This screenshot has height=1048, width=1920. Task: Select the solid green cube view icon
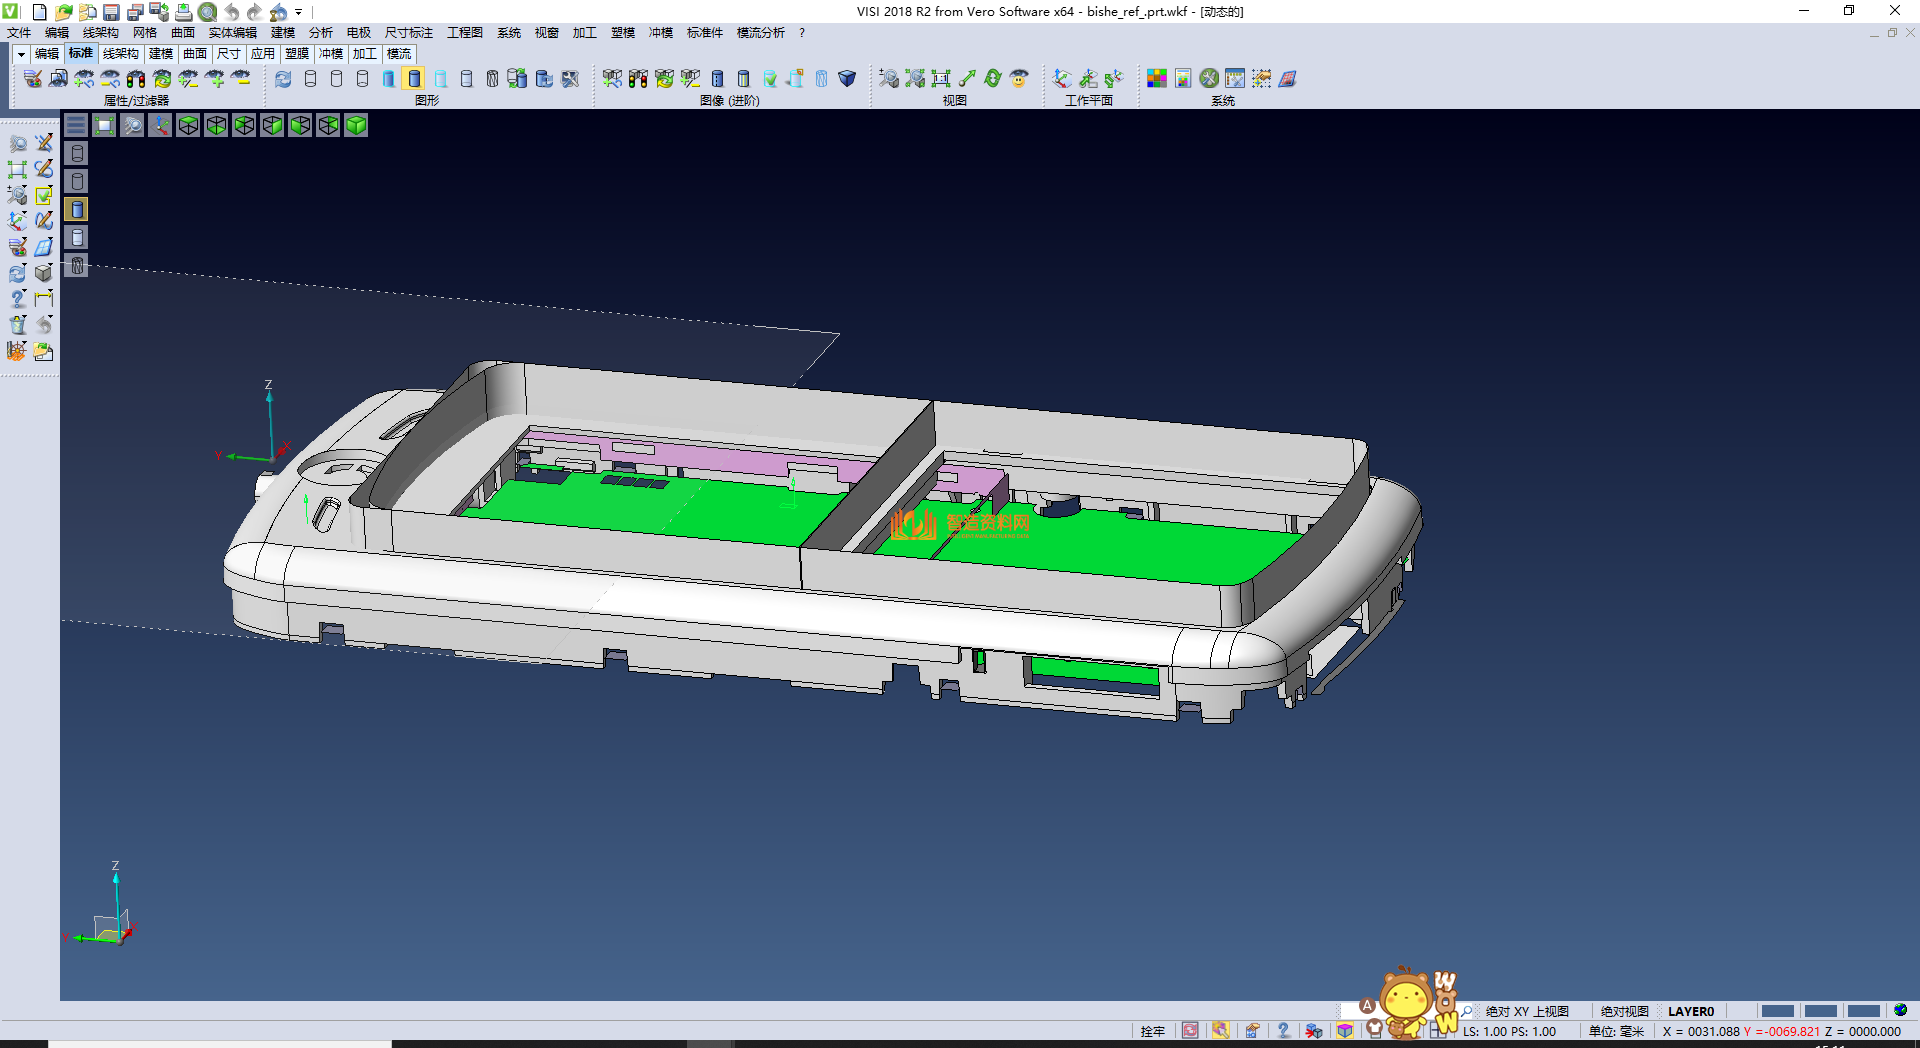click(x=356, y=125)
